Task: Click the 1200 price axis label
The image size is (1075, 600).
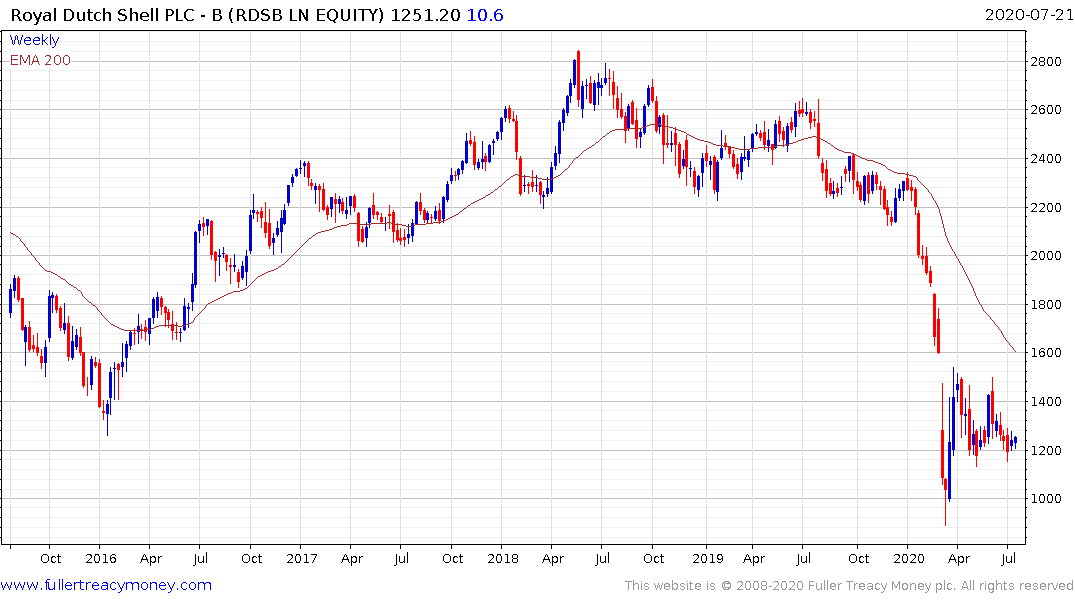Action: click(1046, 451)
